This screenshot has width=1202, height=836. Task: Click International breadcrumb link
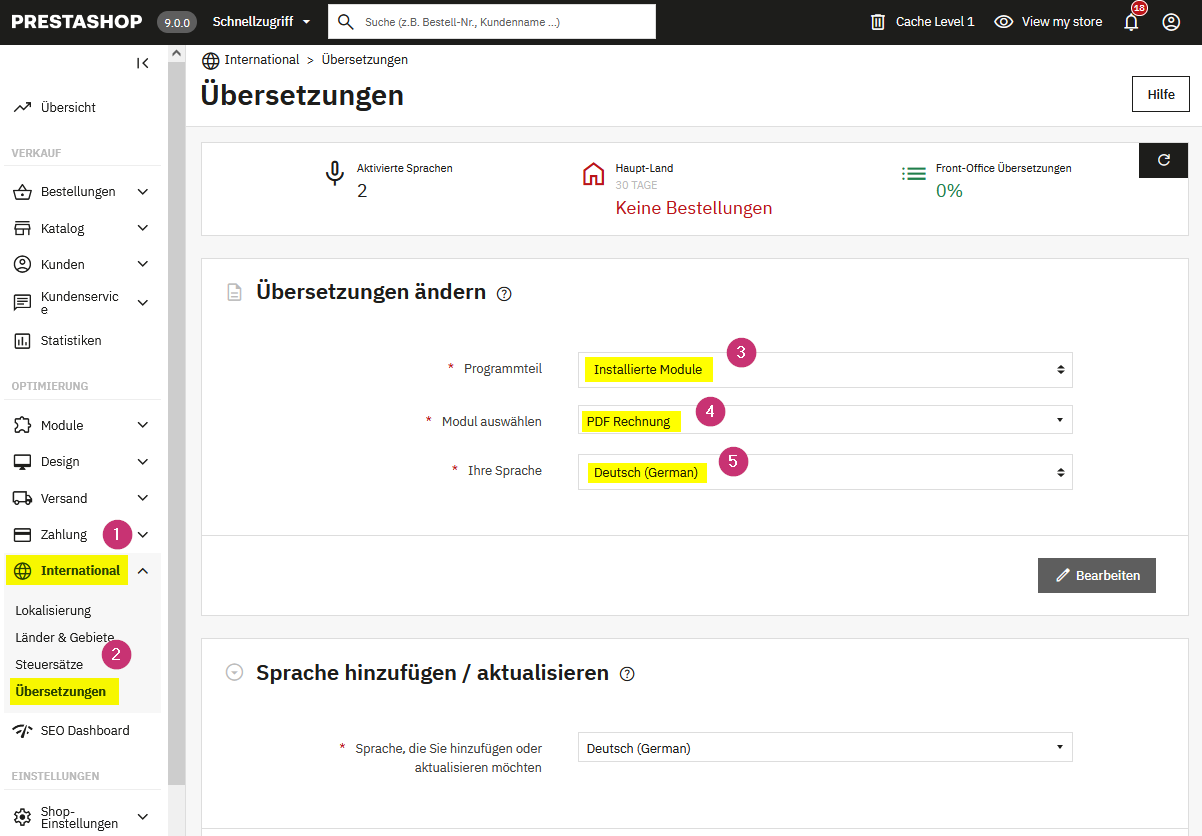click(x=262, y=60)
